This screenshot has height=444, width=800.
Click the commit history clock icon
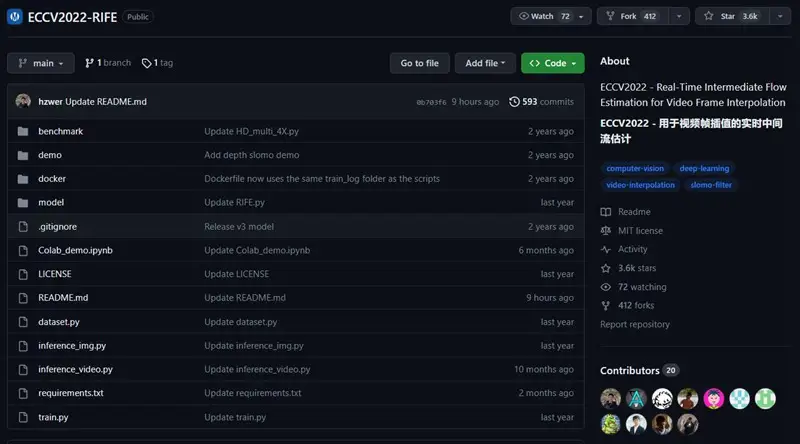pyautogui.click(x=514, y=102)
